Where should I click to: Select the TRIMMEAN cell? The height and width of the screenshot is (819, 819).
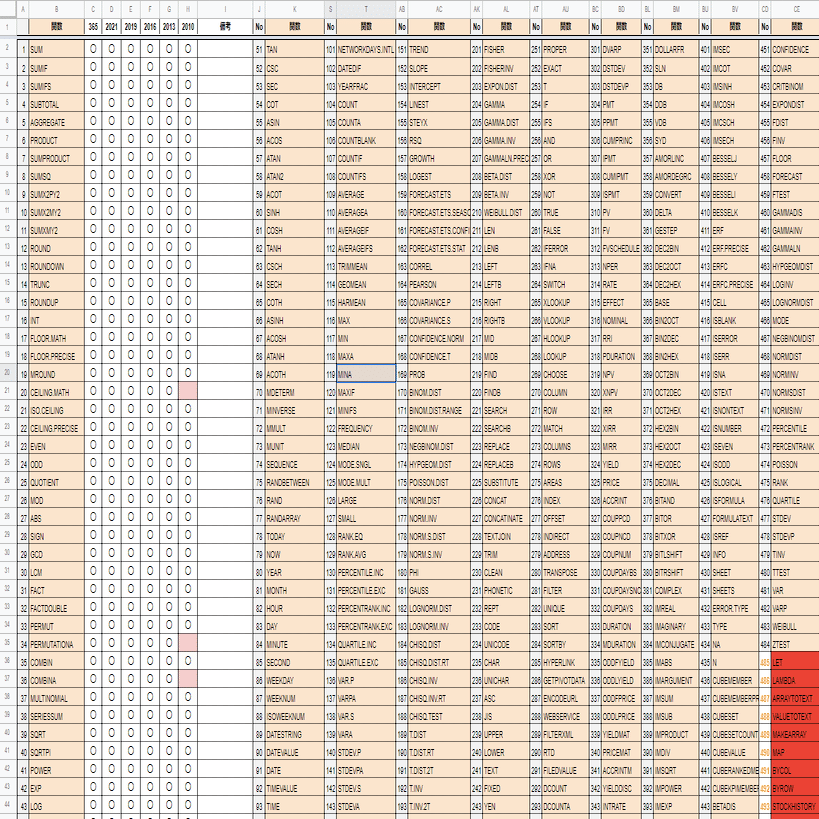366,266
